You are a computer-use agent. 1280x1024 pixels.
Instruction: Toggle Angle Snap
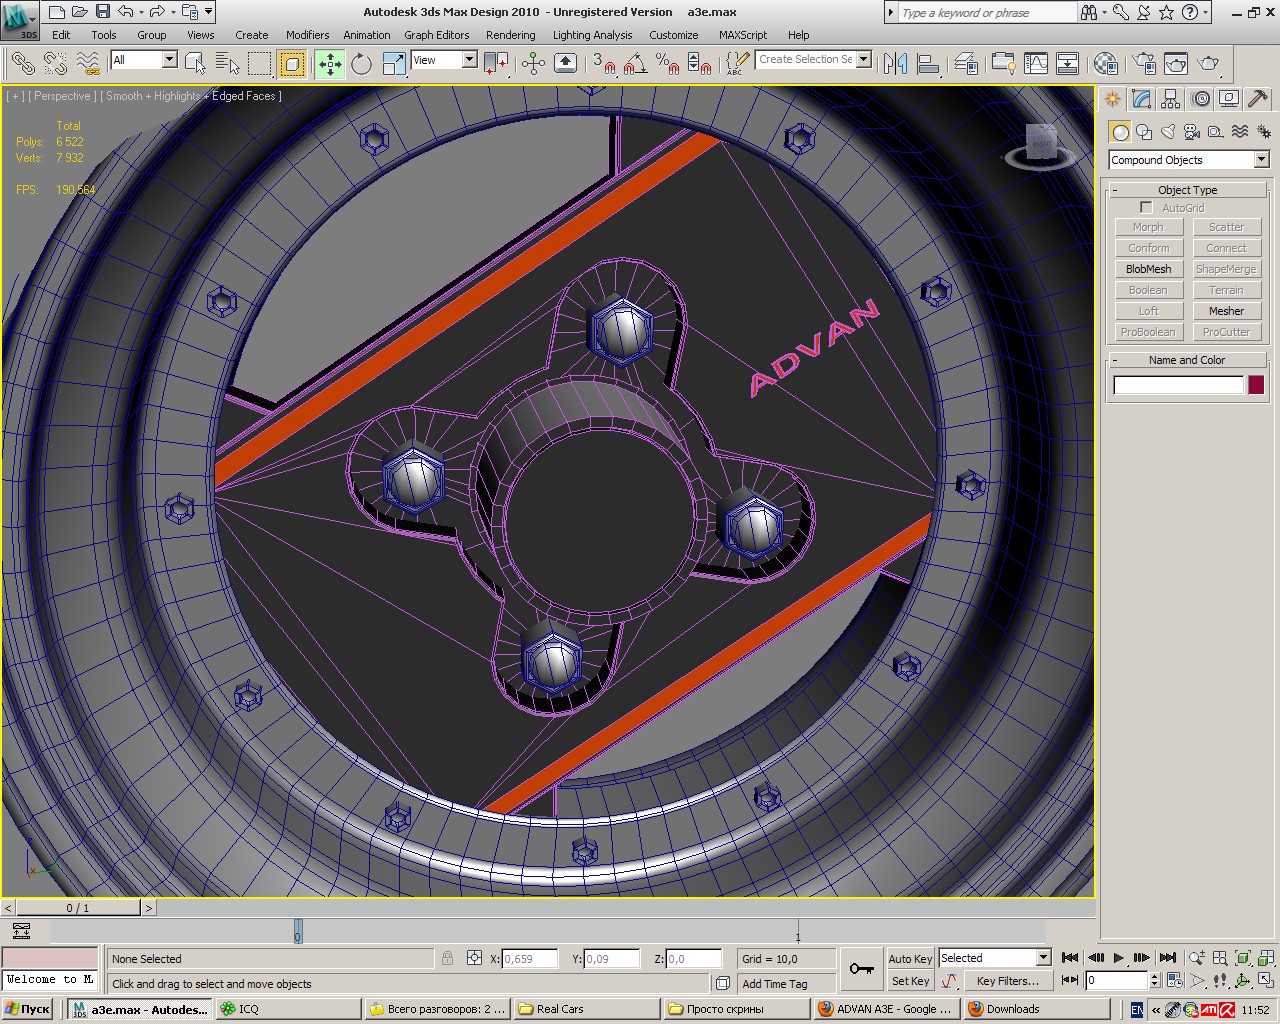[635, 64]
